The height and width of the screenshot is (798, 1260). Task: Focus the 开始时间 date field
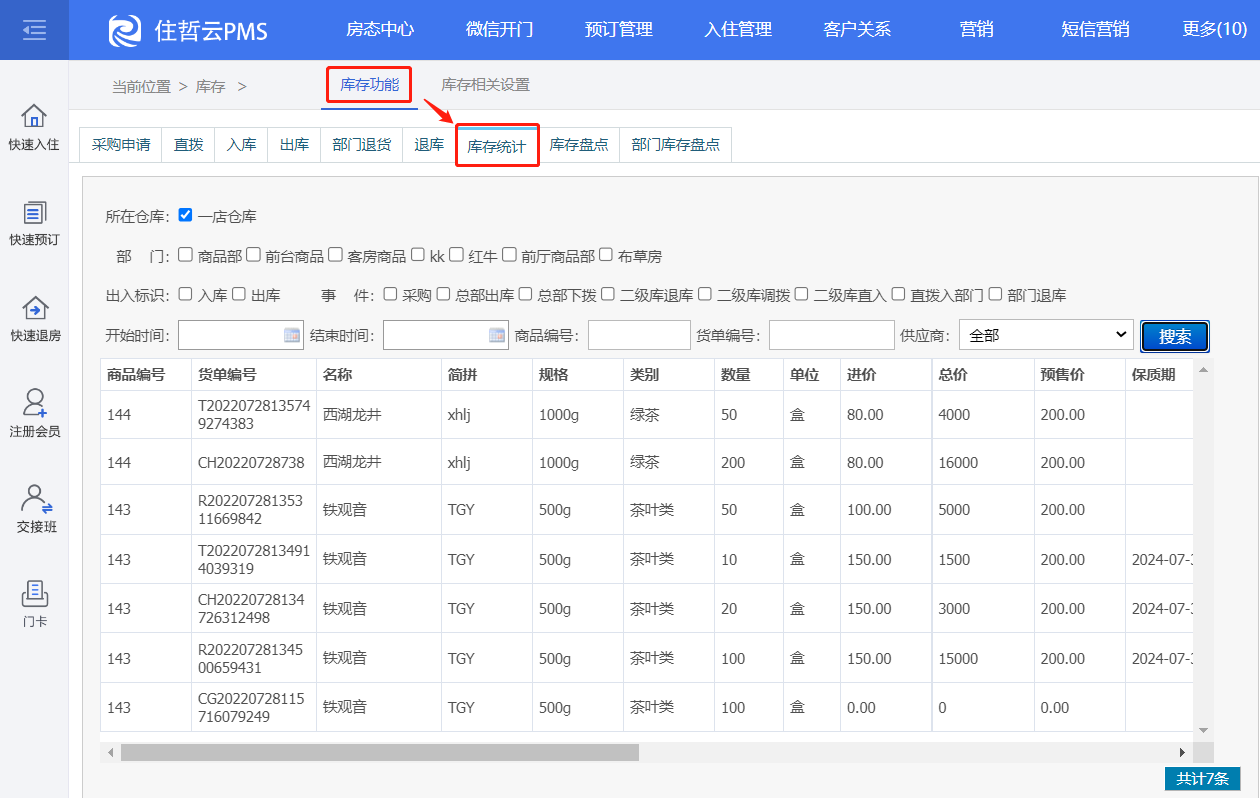(x=240, y=335)
